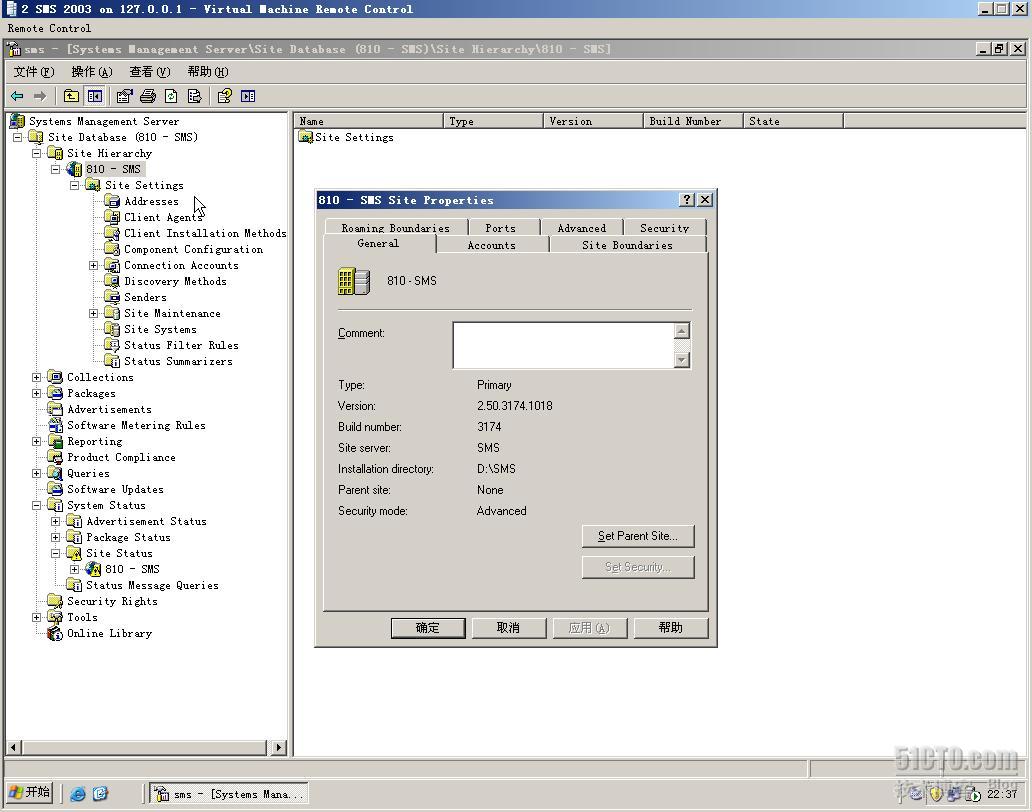This screenshot has height=812, width=1032.
Task: Expand the Connection Accounts node
Action: pyautogui.click(x=94, y=265)
